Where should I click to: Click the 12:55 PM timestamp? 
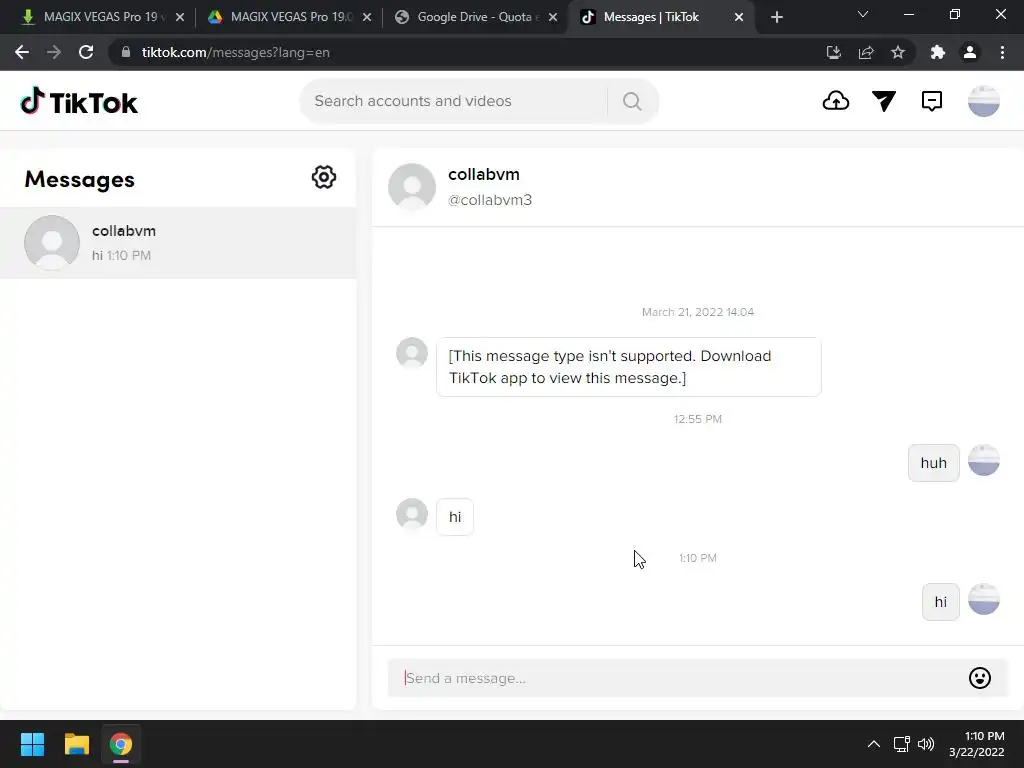click(x=697, y=419)
